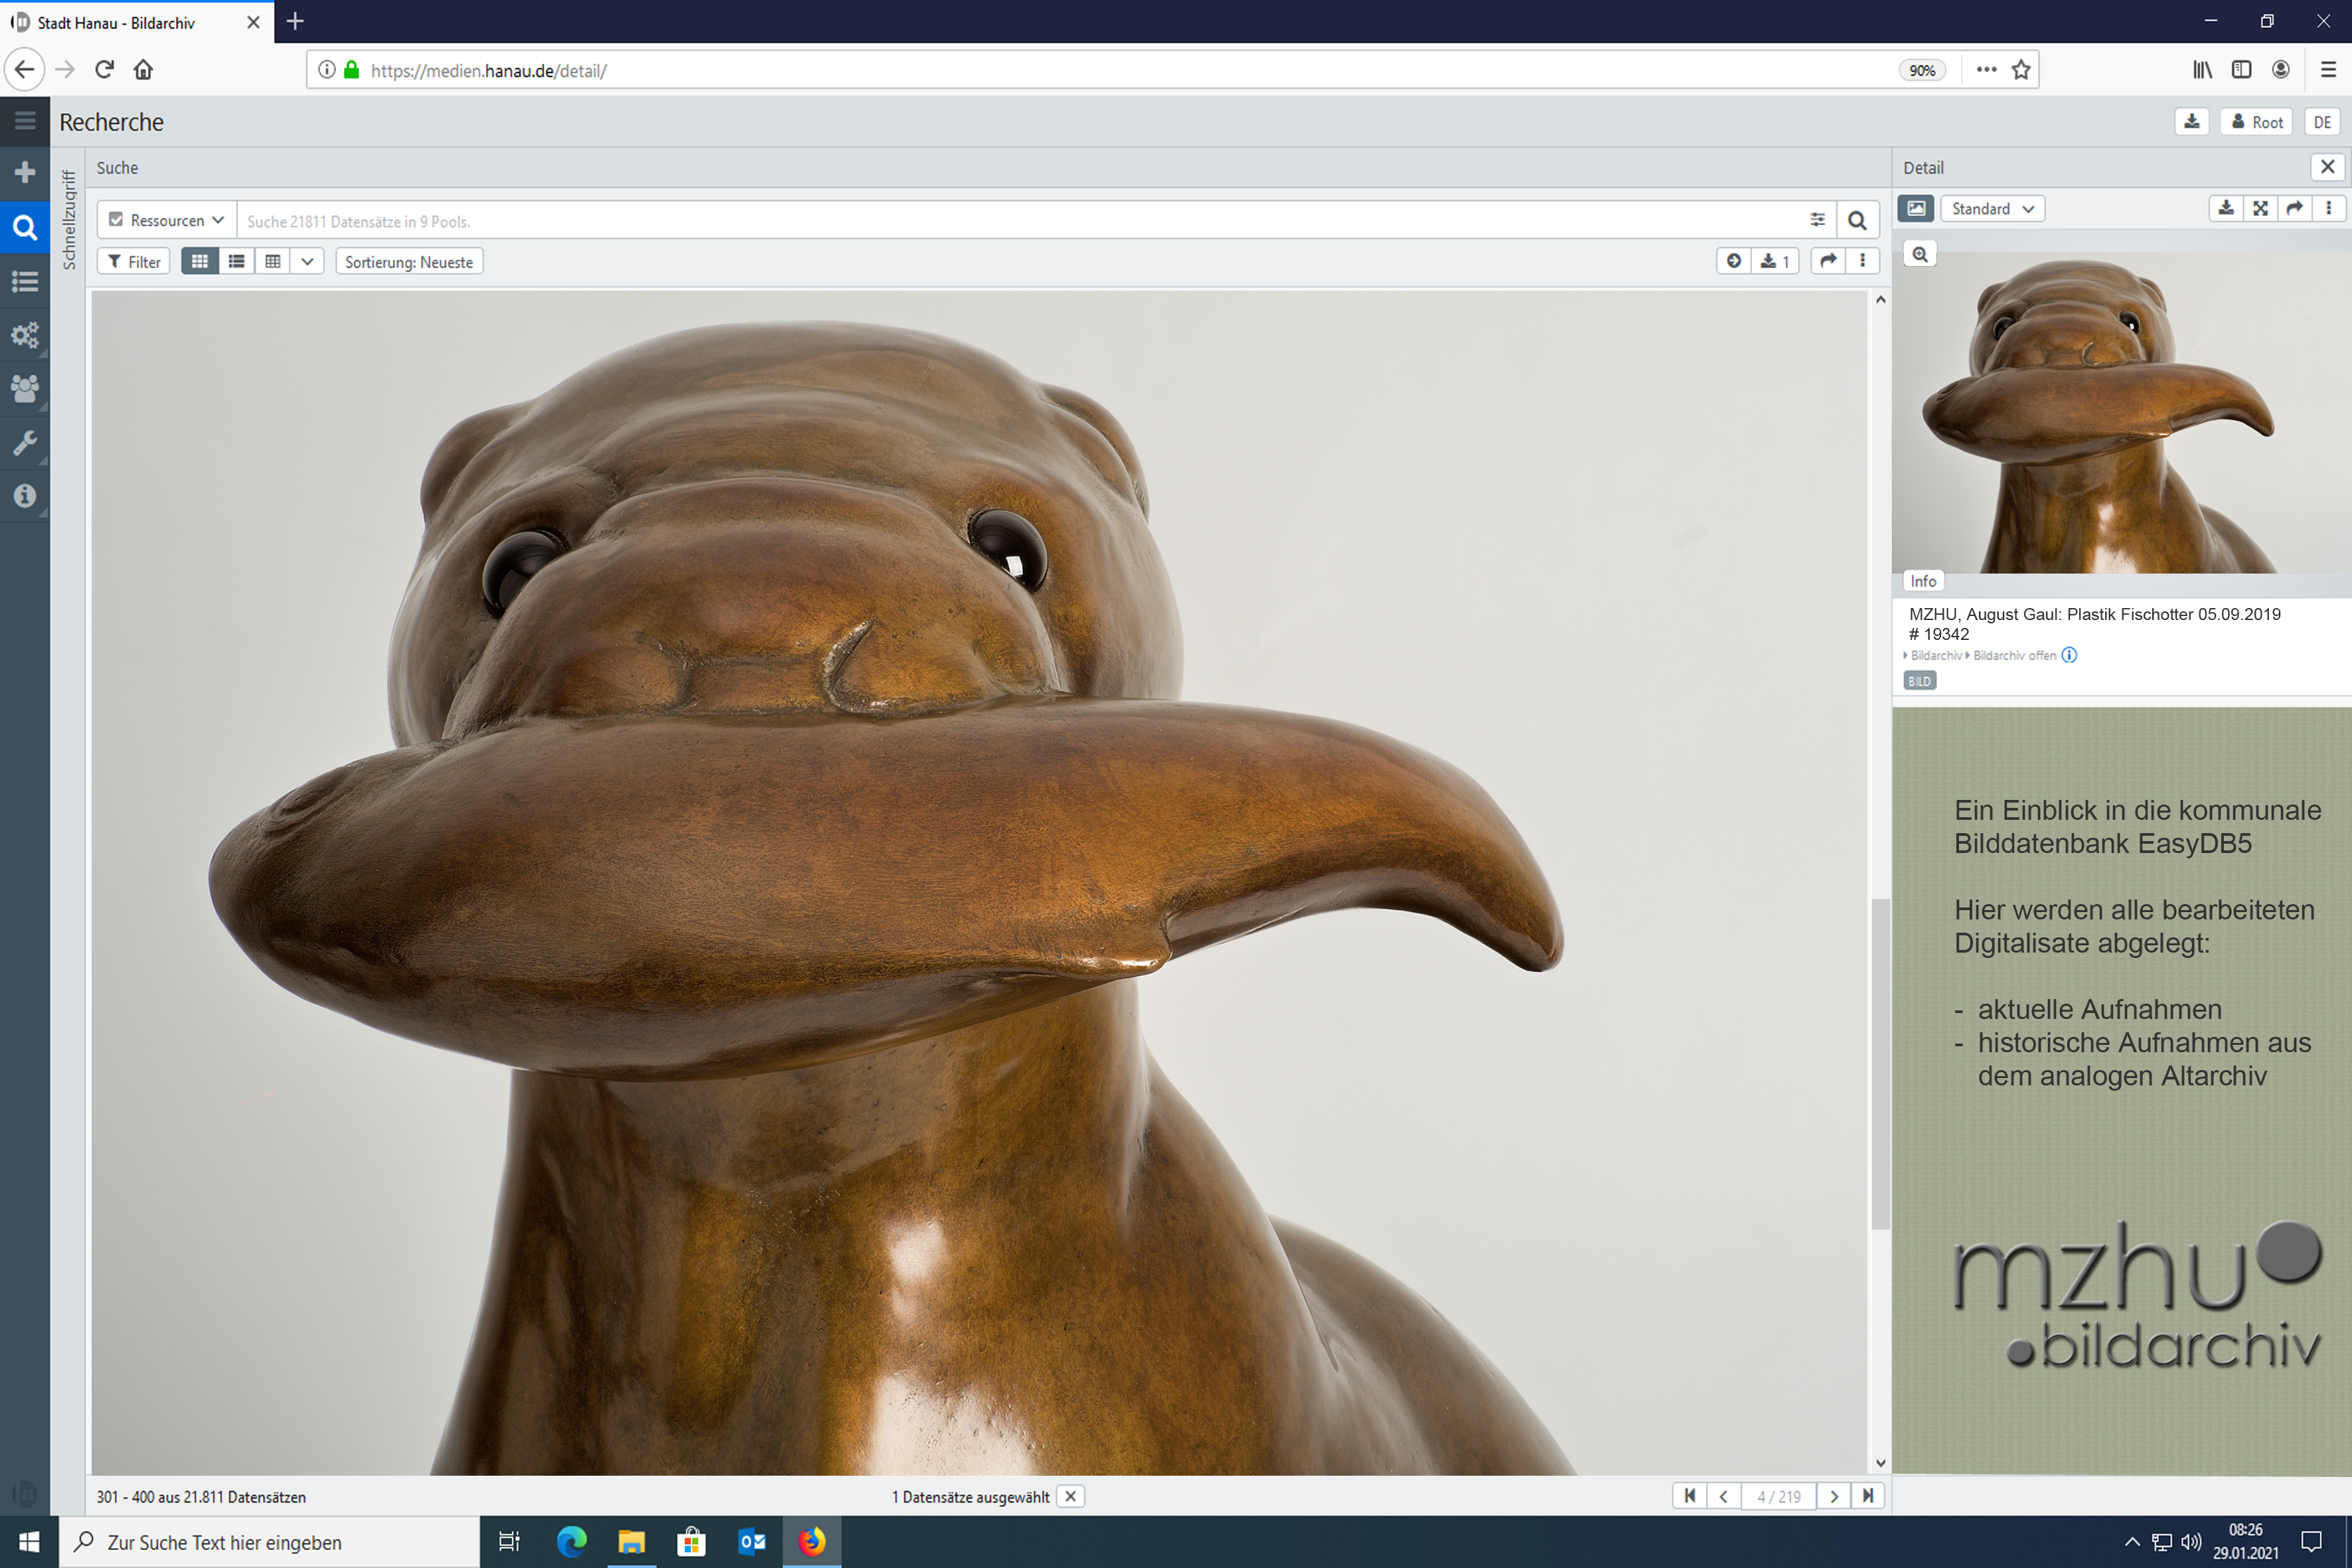The height and width of the screenshot is (1568, 2352).
Task: Click the Filter button
Action: (x=134, y=262)
